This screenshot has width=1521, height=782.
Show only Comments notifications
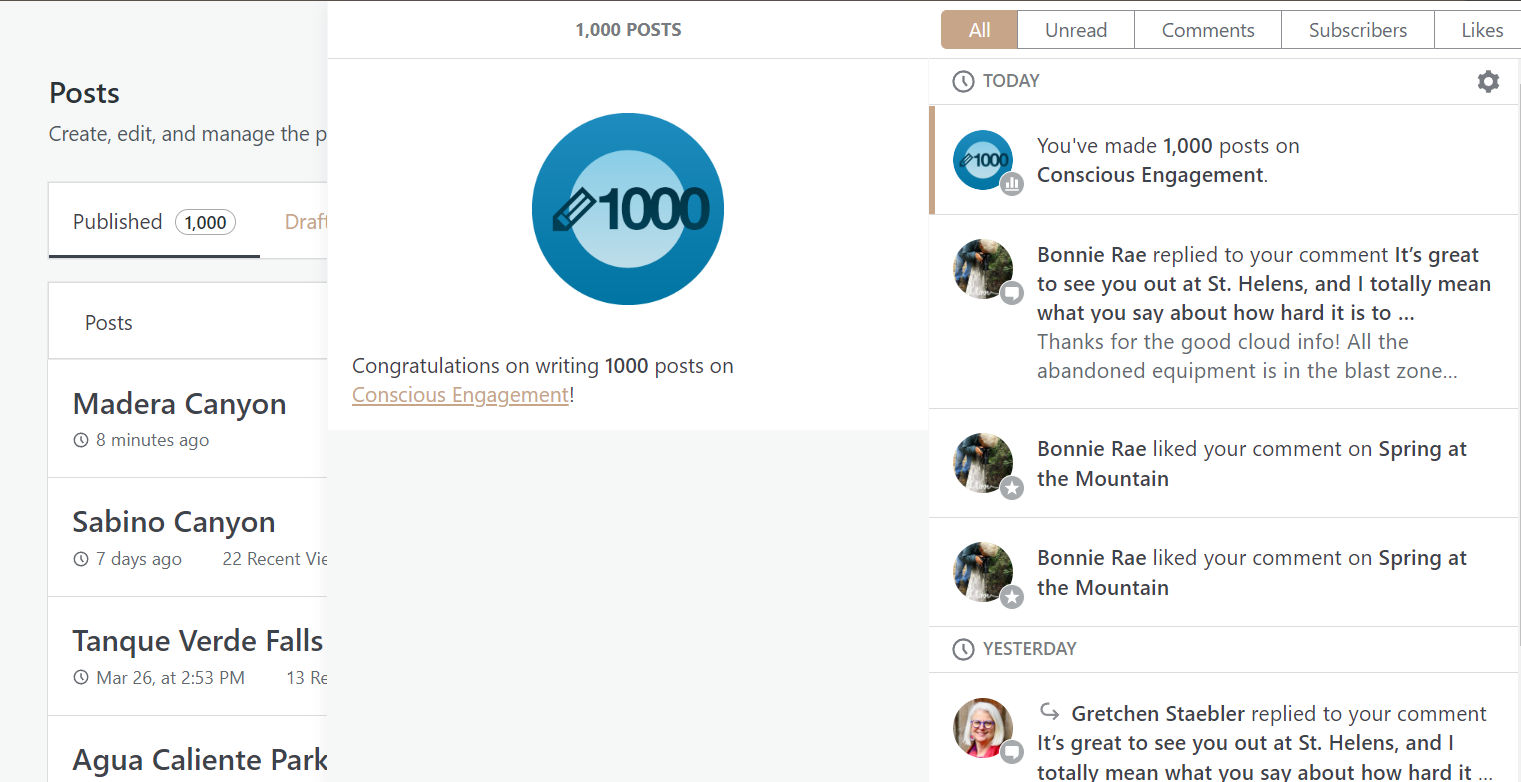point(1207,30)
